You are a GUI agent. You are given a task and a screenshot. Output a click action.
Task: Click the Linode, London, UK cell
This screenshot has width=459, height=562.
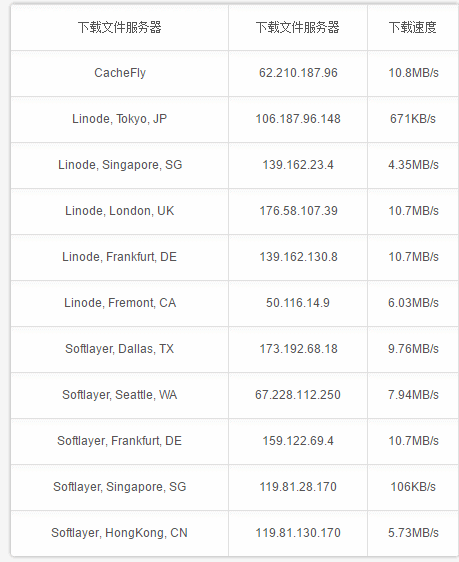tap(119, 211)
